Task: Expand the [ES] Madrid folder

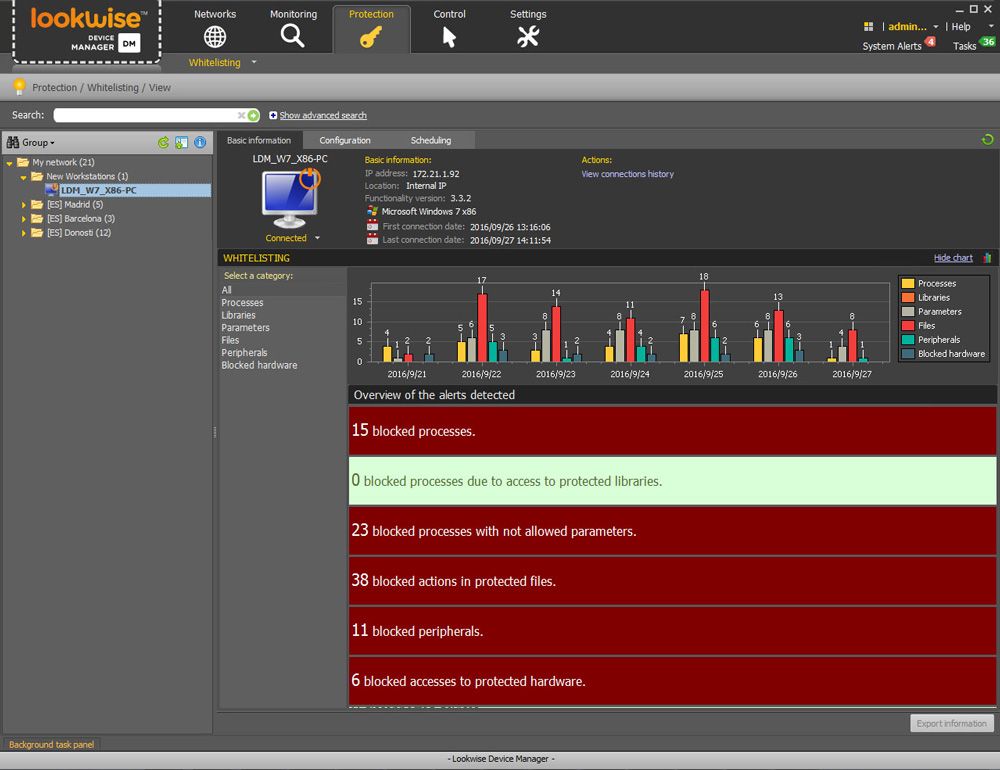Action: pos(25,205)
